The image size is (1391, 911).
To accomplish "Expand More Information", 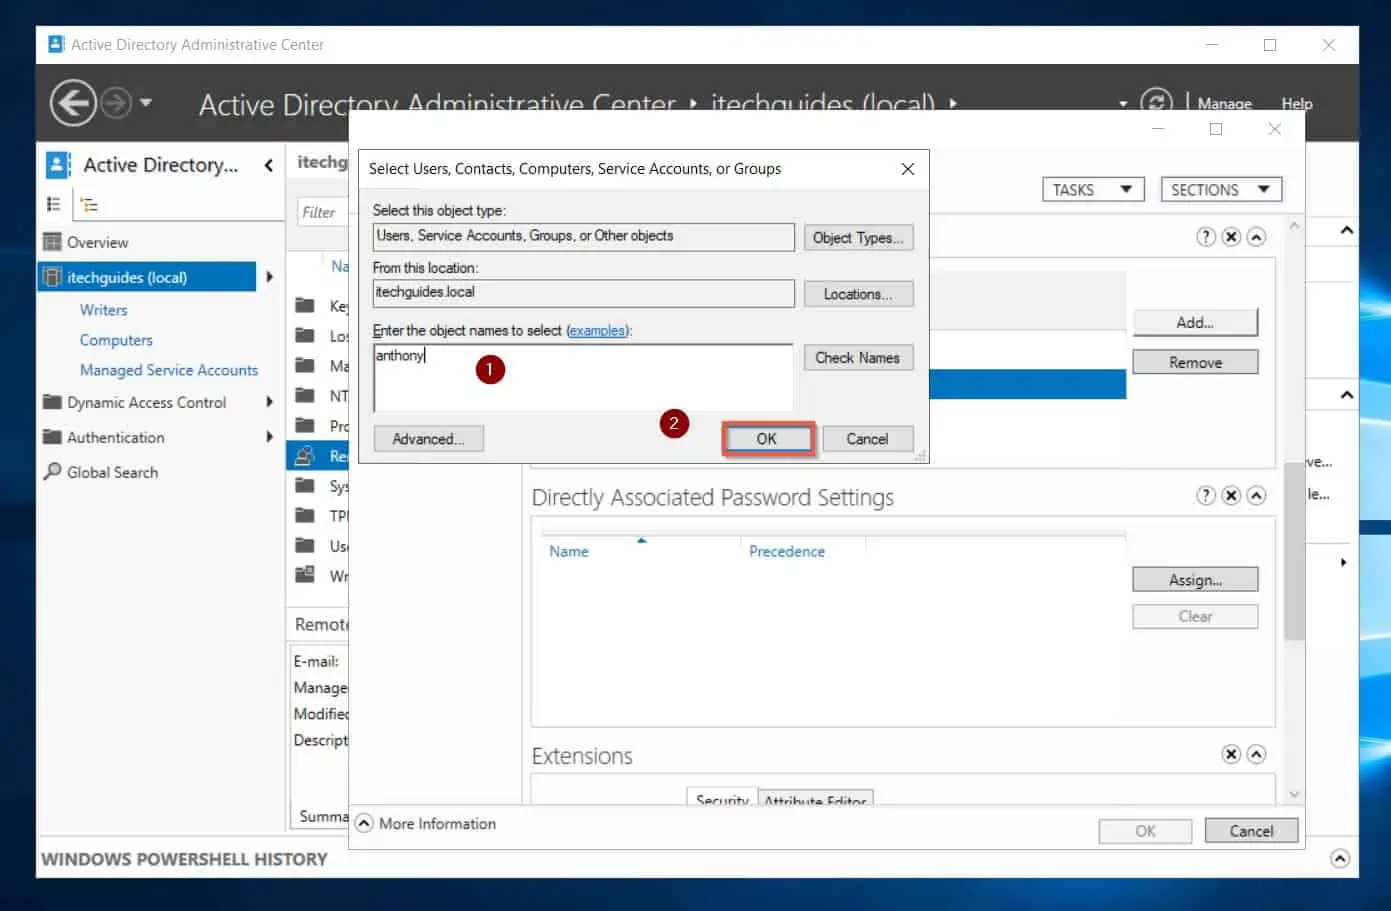I will (364, 823).
